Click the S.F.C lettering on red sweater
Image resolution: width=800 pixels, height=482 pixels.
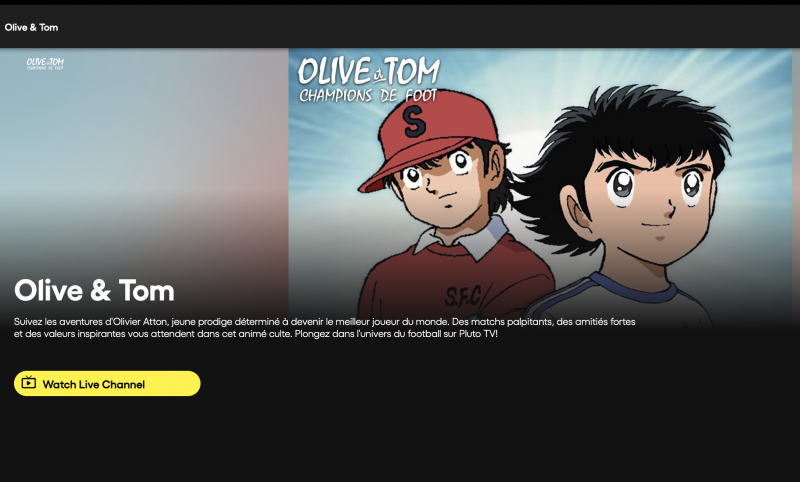pos(462,298)
